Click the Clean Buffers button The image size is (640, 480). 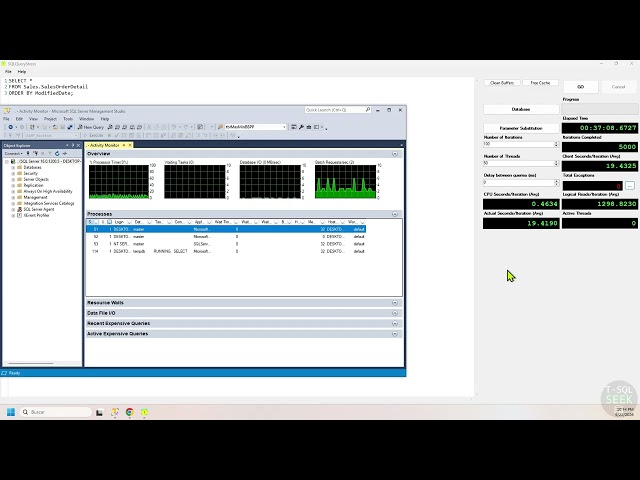(x=502, y=83)
